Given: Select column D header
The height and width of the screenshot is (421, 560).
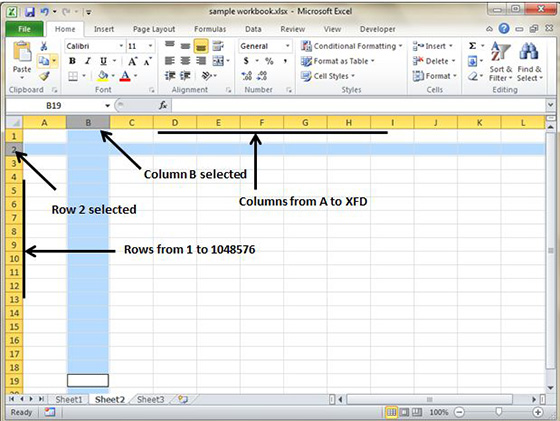Looking at the screenshot, I should point(175,123).
